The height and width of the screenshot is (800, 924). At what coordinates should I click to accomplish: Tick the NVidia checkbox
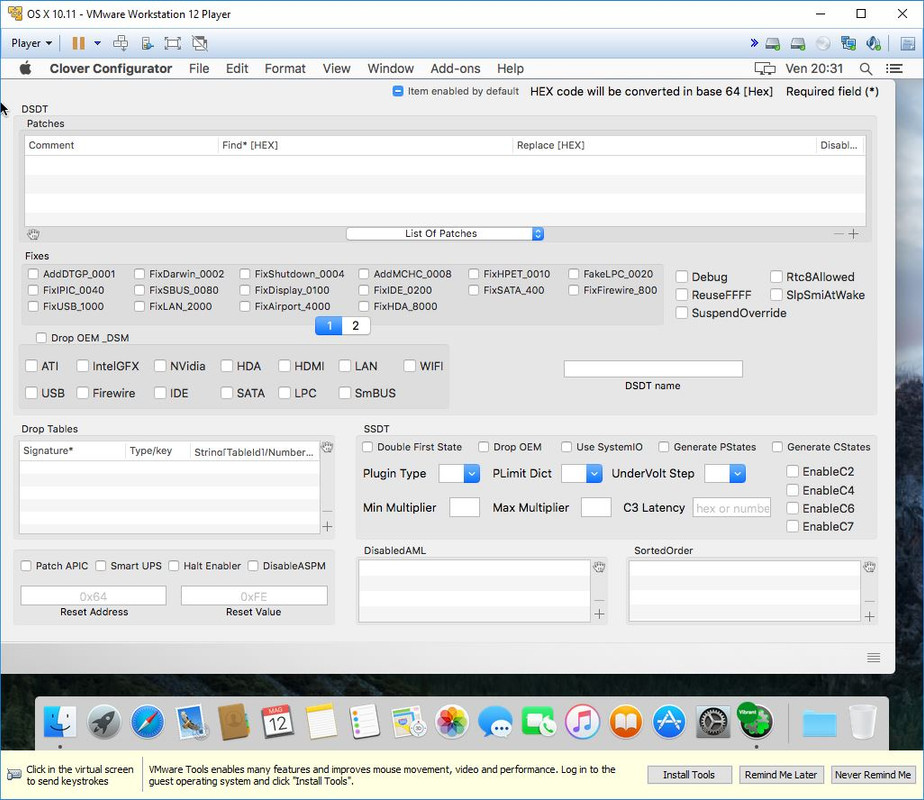pos(160,366)
